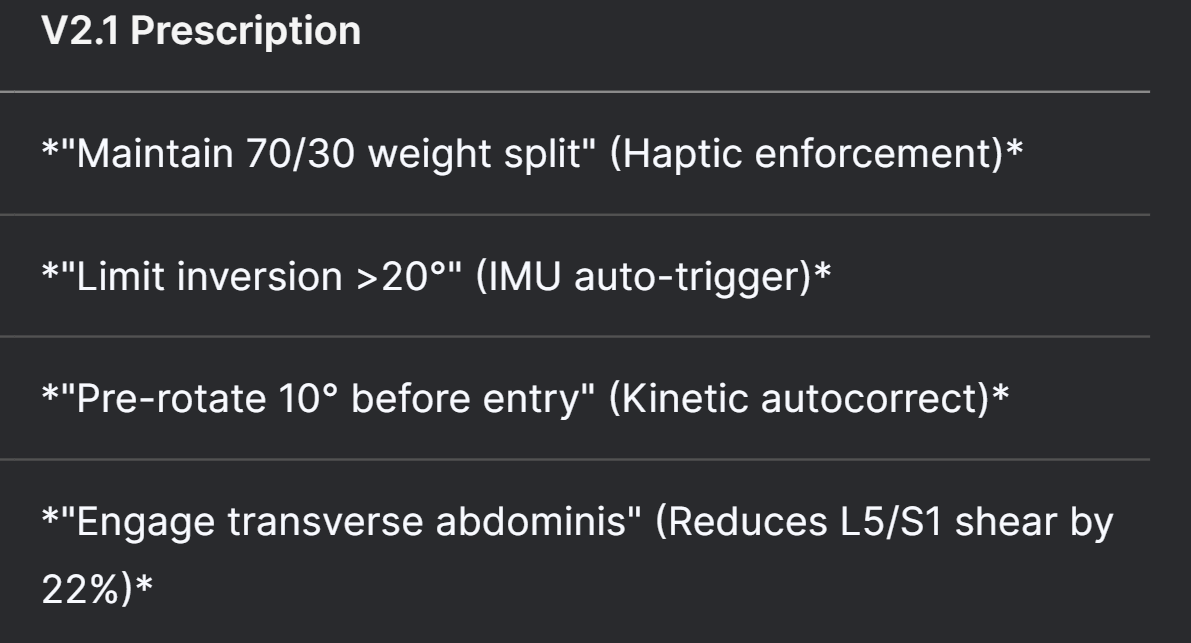Select the "Engage transverse abdominis" quoted text
Screen dimensions: 1191x643
pos(351,522)
